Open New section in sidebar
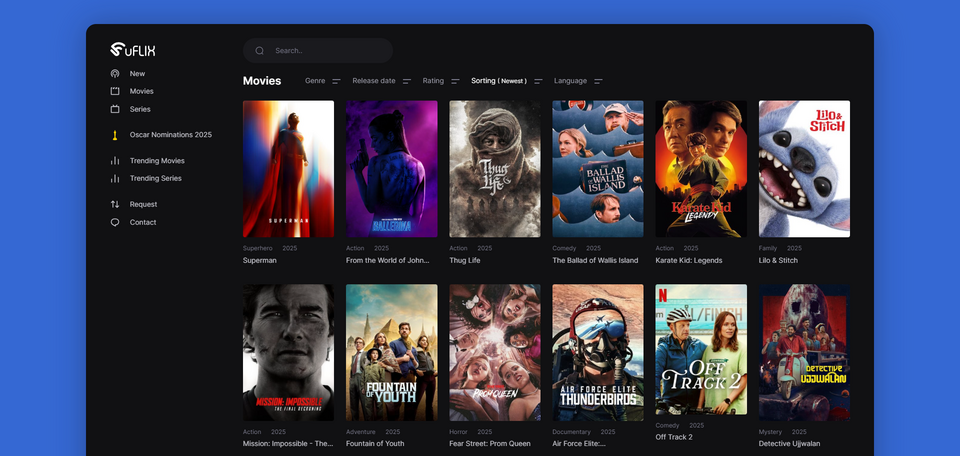Screen dimensions: 960x456 [x=137, y=73]
